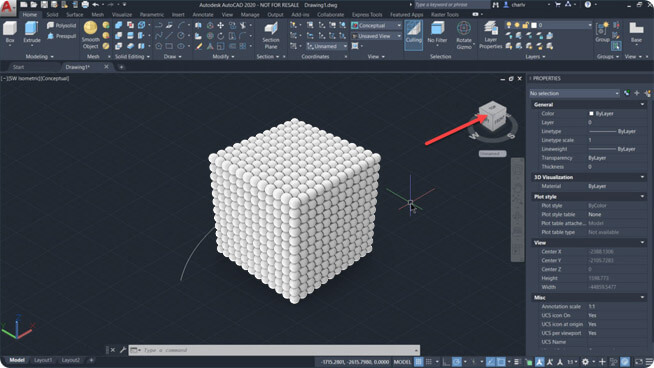
Task: Click the Unnamed UCS label under ViewCube
Action: tap(493, 154)
